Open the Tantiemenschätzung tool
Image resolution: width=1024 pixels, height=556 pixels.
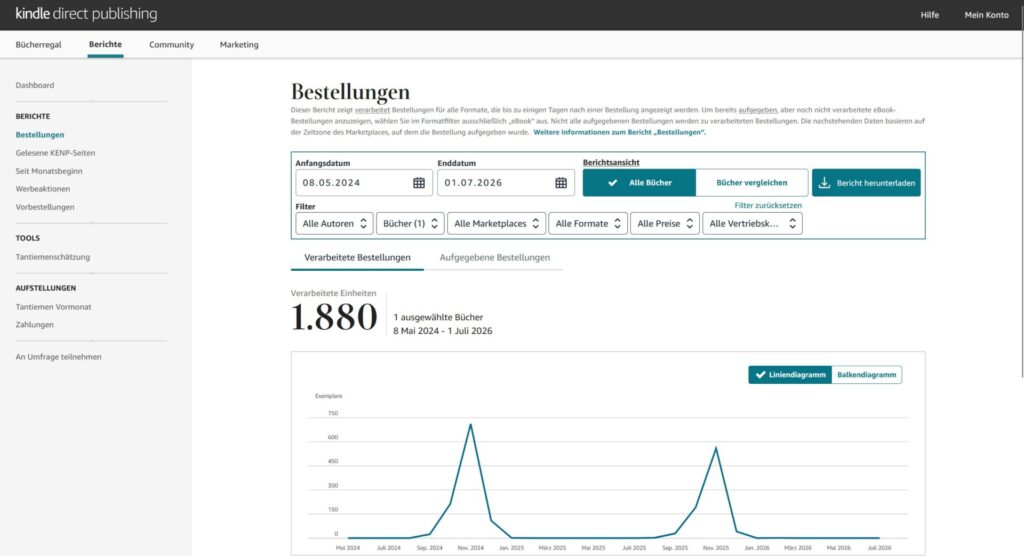tap(53, 257)
